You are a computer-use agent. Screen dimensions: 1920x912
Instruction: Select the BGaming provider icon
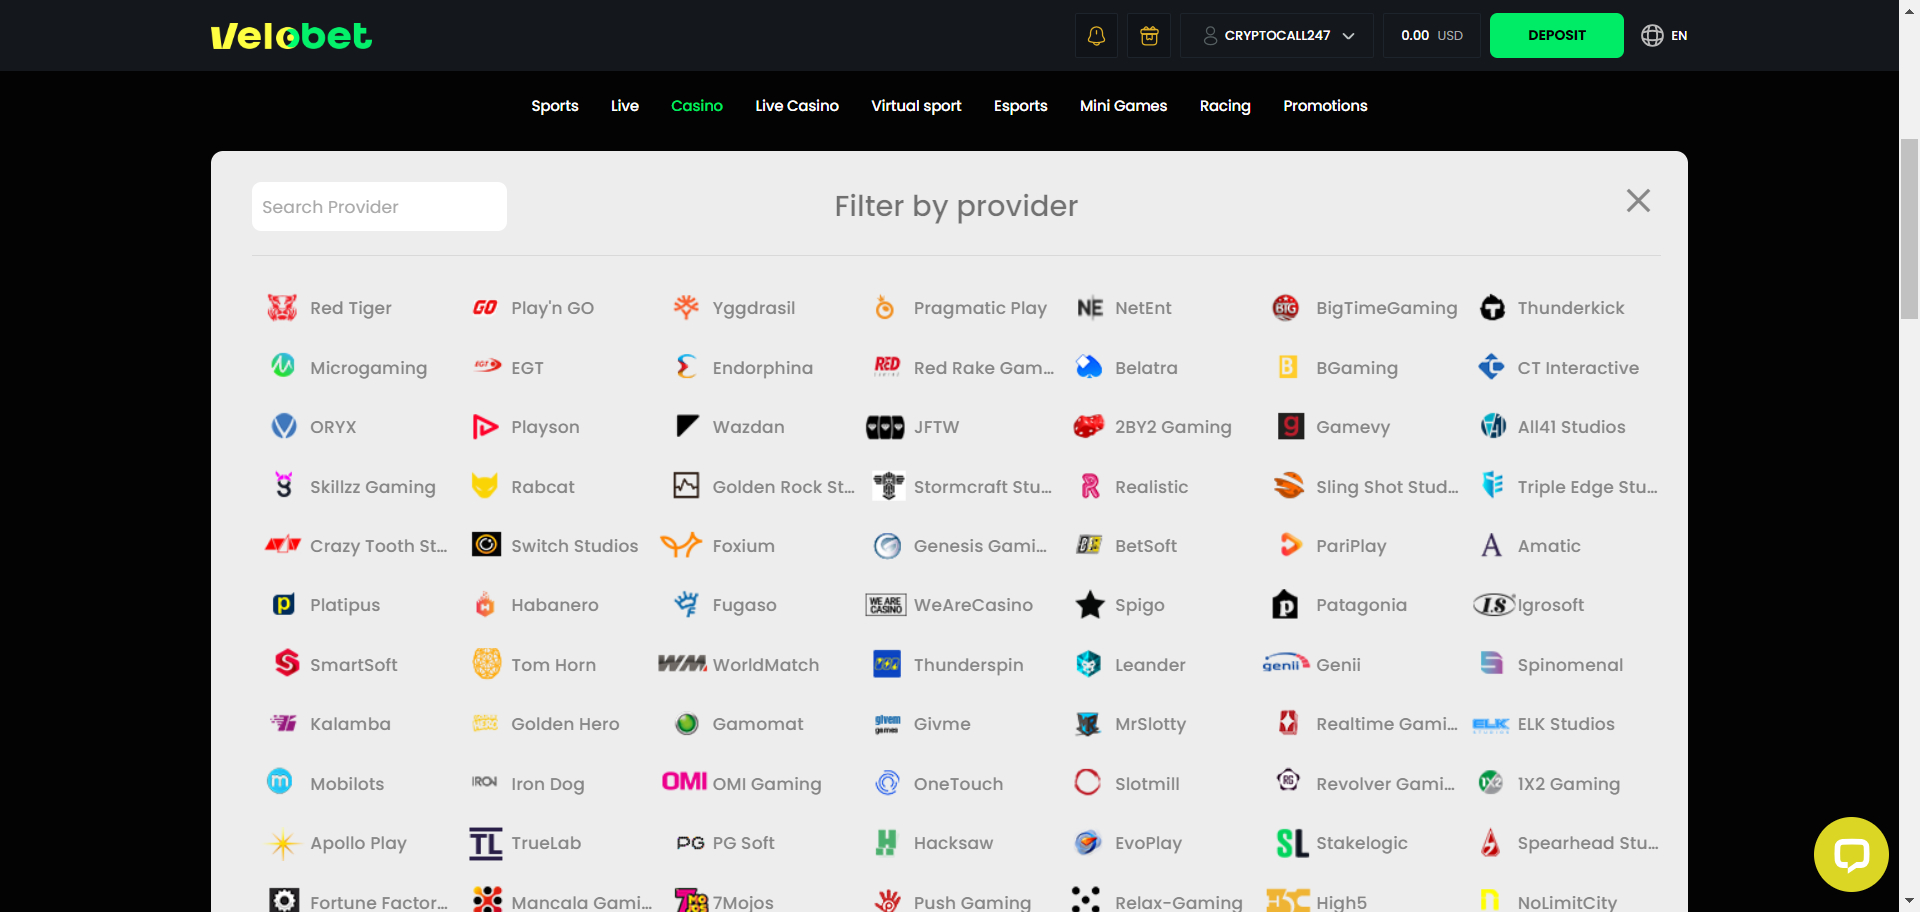tap(1288, 367)
